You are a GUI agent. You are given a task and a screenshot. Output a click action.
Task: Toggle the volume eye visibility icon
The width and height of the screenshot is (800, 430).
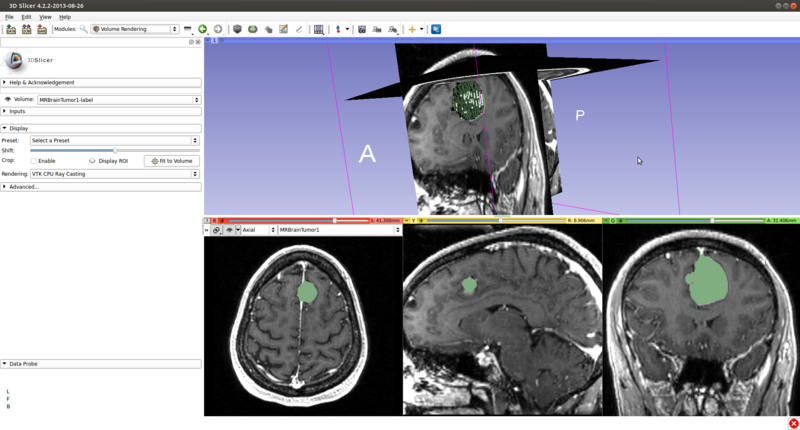(8, 100)
